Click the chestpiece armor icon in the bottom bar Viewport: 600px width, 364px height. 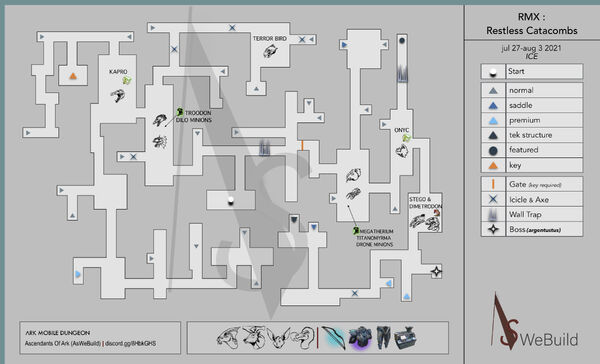(x=360, y=338)
